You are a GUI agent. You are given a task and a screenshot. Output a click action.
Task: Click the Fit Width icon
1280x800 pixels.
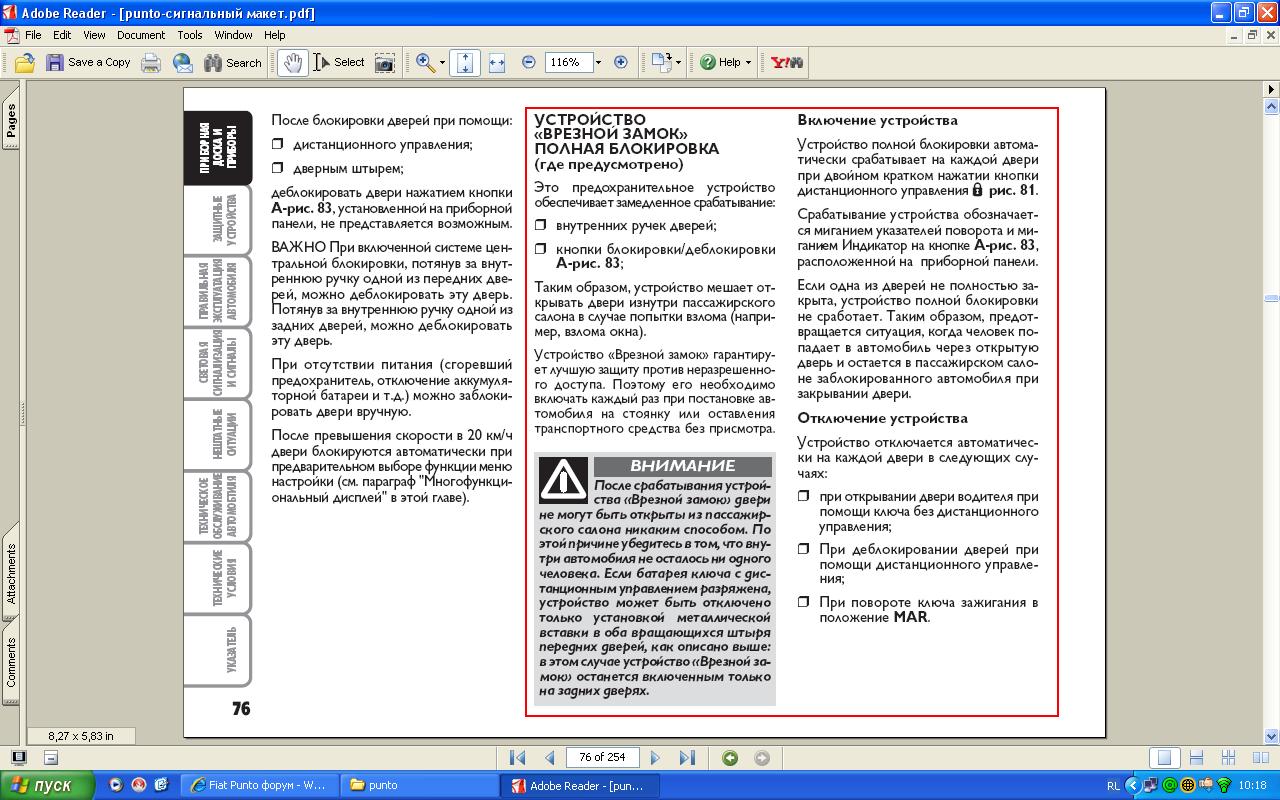pos(497,62)
